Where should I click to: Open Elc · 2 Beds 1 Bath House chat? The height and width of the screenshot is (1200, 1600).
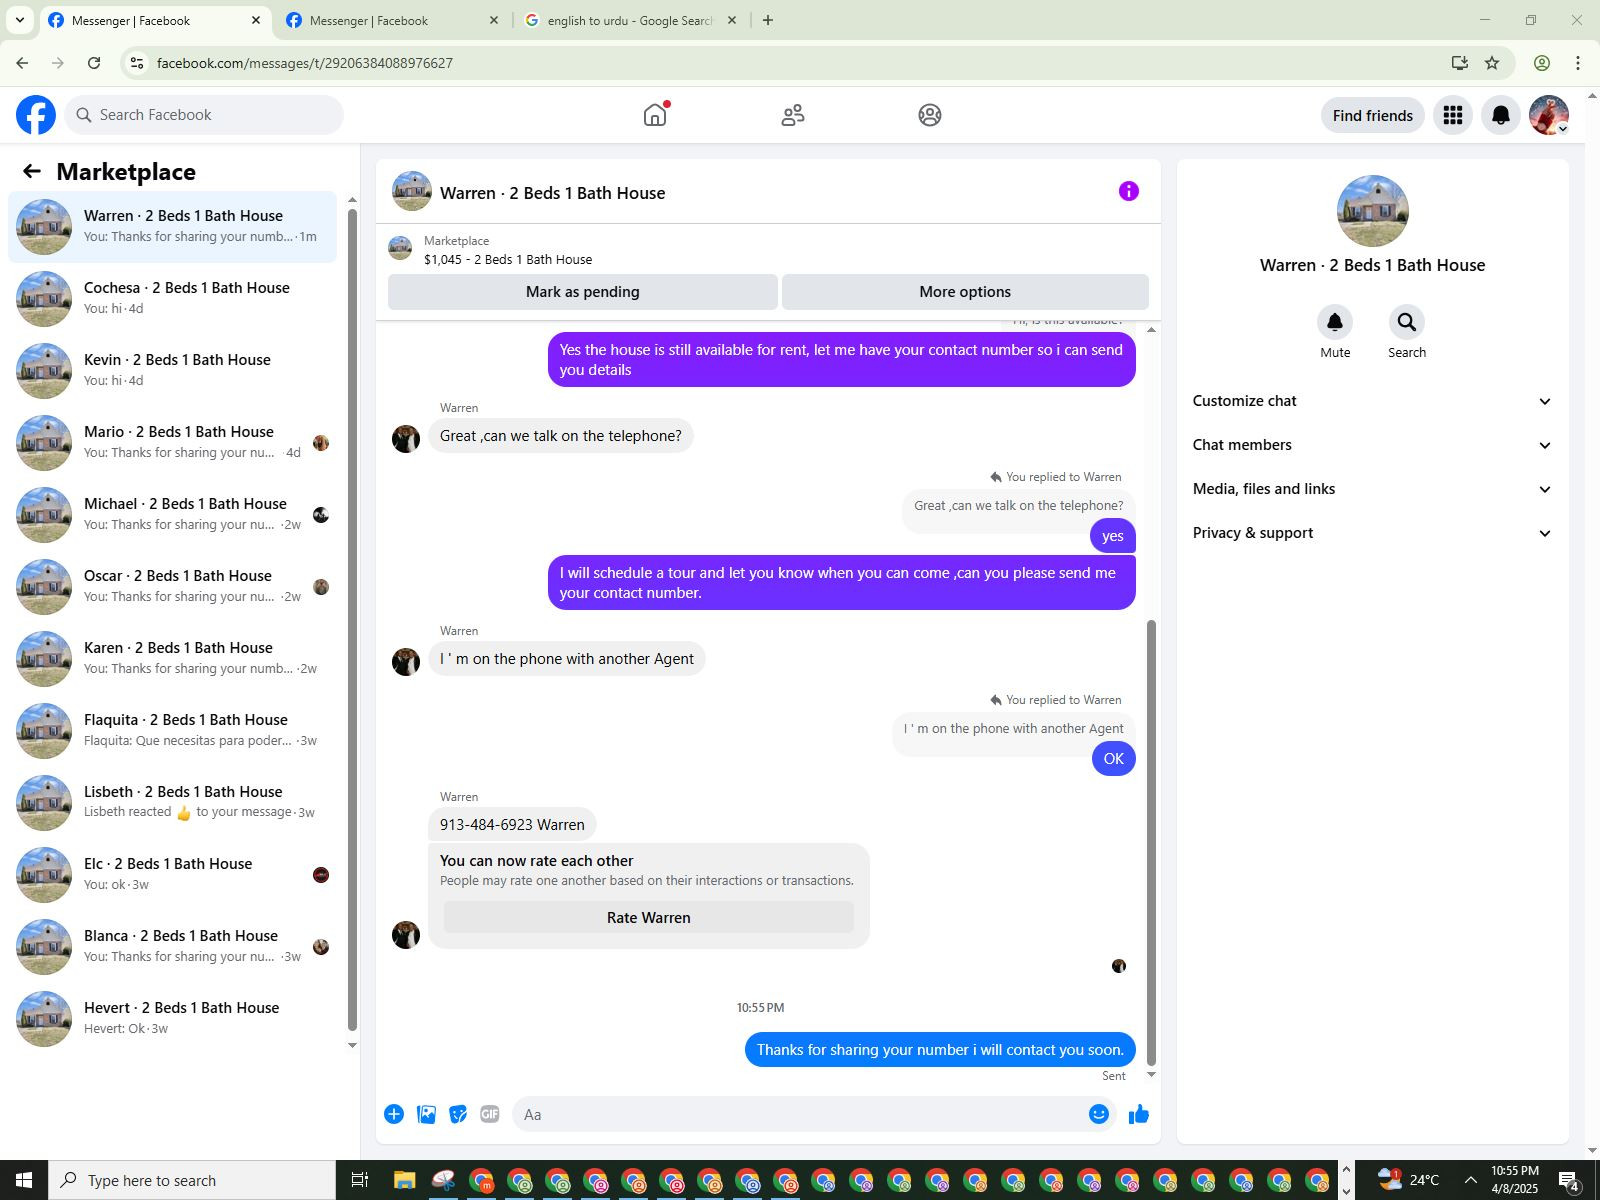[x=172, y=874]
